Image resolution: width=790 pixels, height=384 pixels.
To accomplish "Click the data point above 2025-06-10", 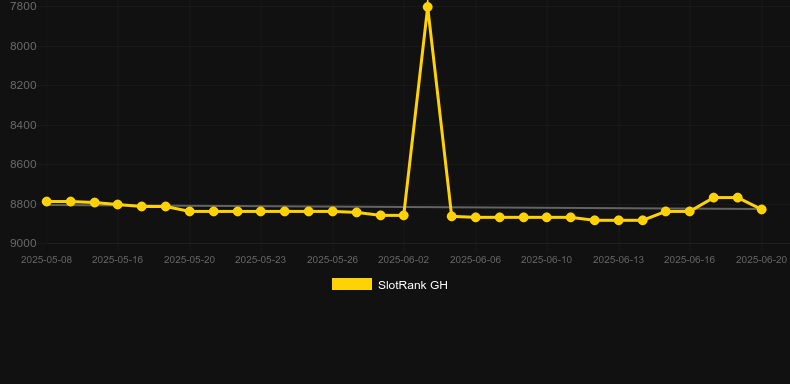I will click(x=547, y=217).
